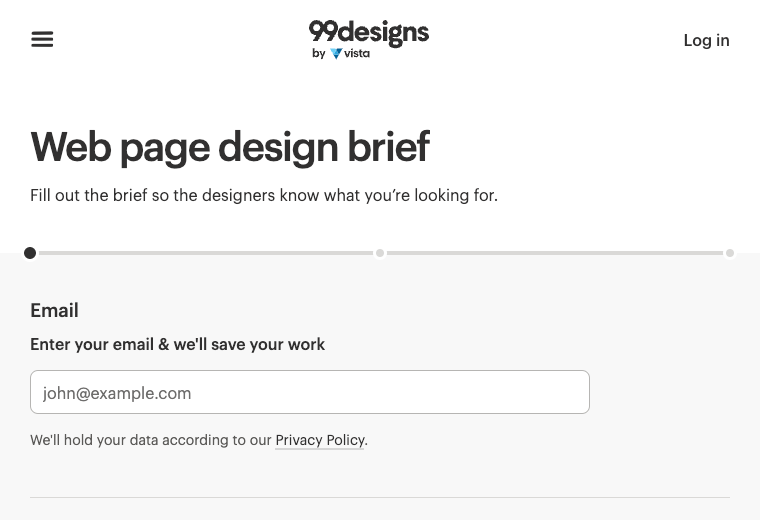Click the john@example.com placeholder text

pos(117,393)
